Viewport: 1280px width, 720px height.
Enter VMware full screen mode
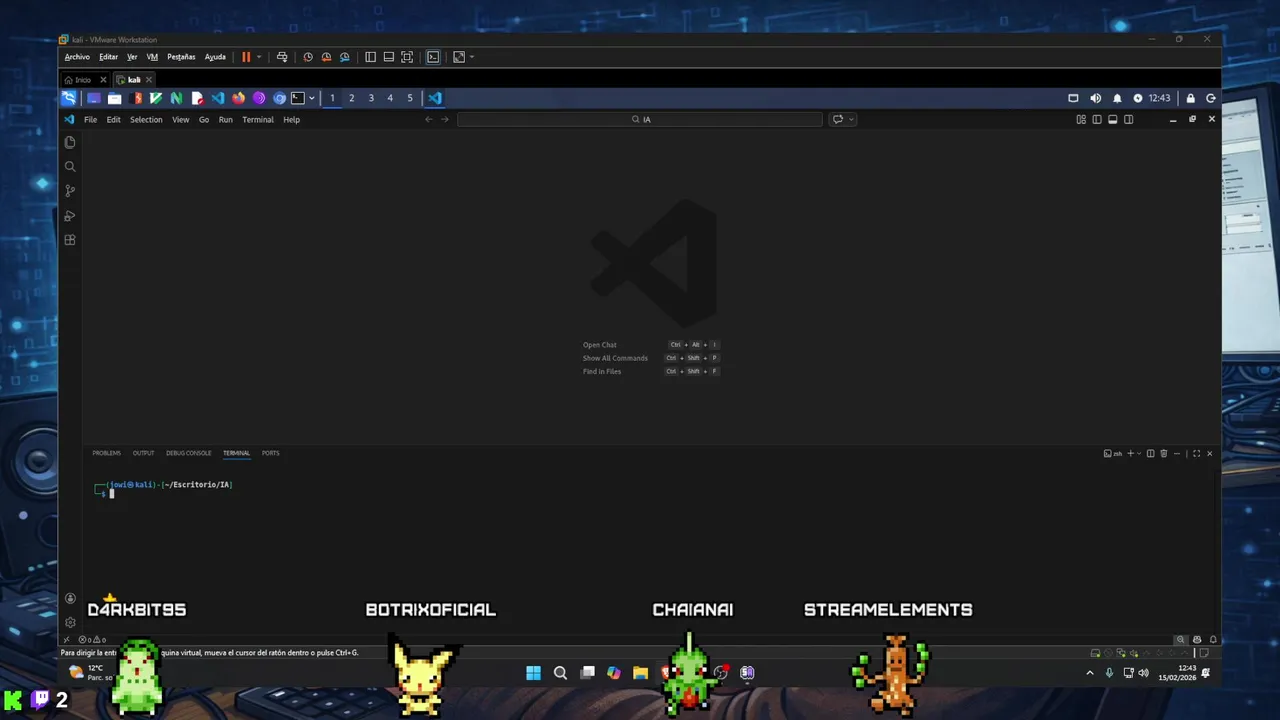point(407,57)
